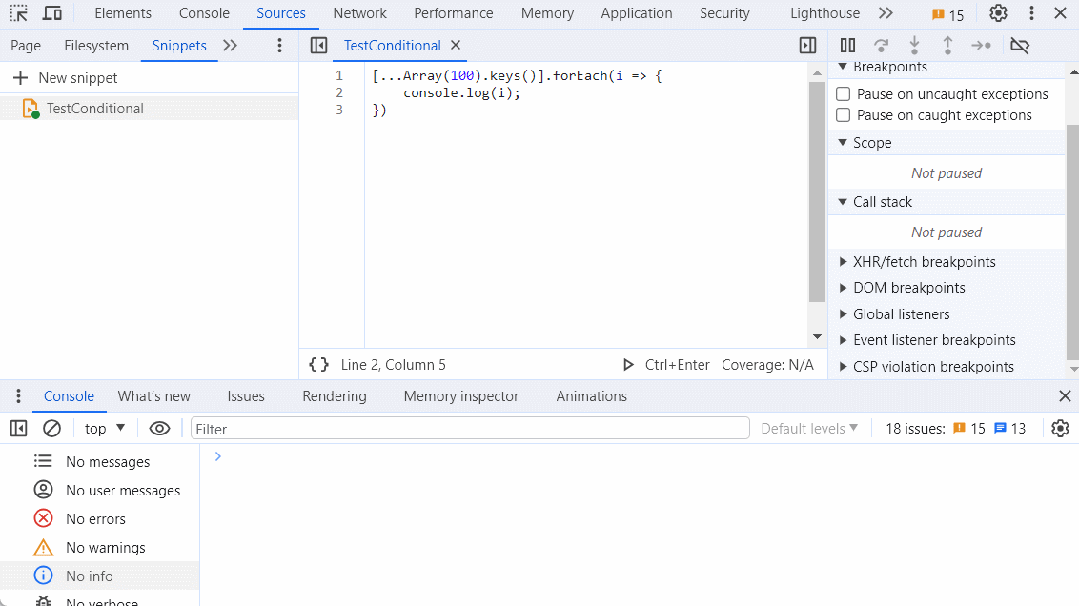
Task: Open DevTools settings gear in top bar
Action: coord(998,13)
